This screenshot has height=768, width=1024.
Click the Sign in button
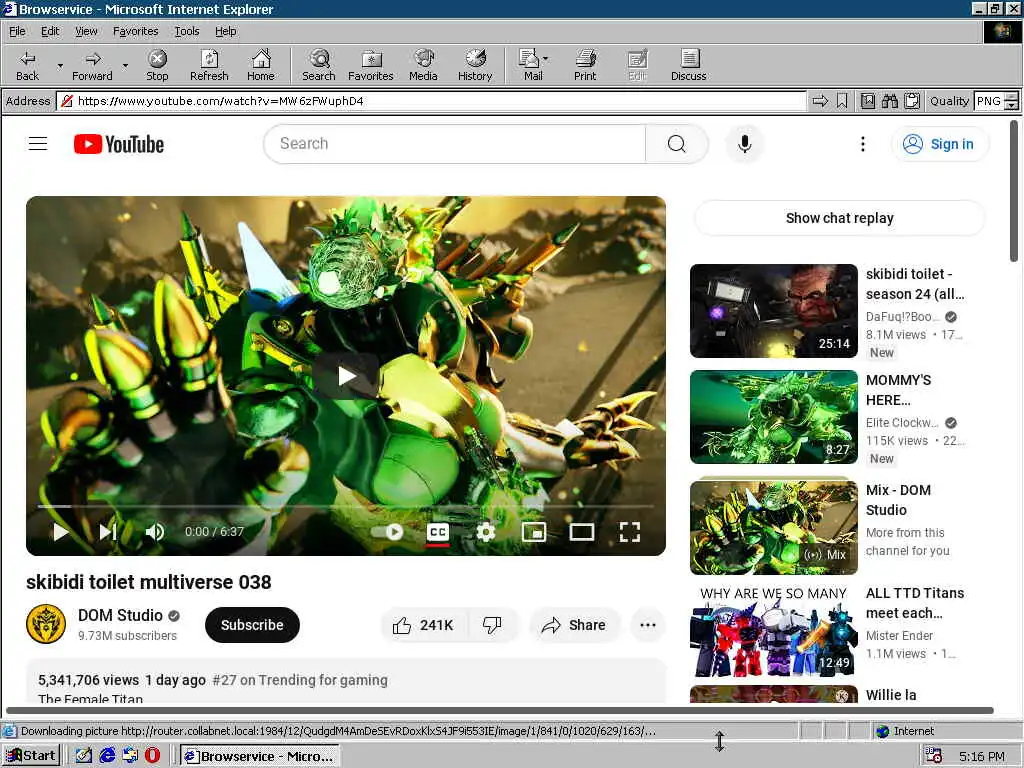tap(939, 144)
